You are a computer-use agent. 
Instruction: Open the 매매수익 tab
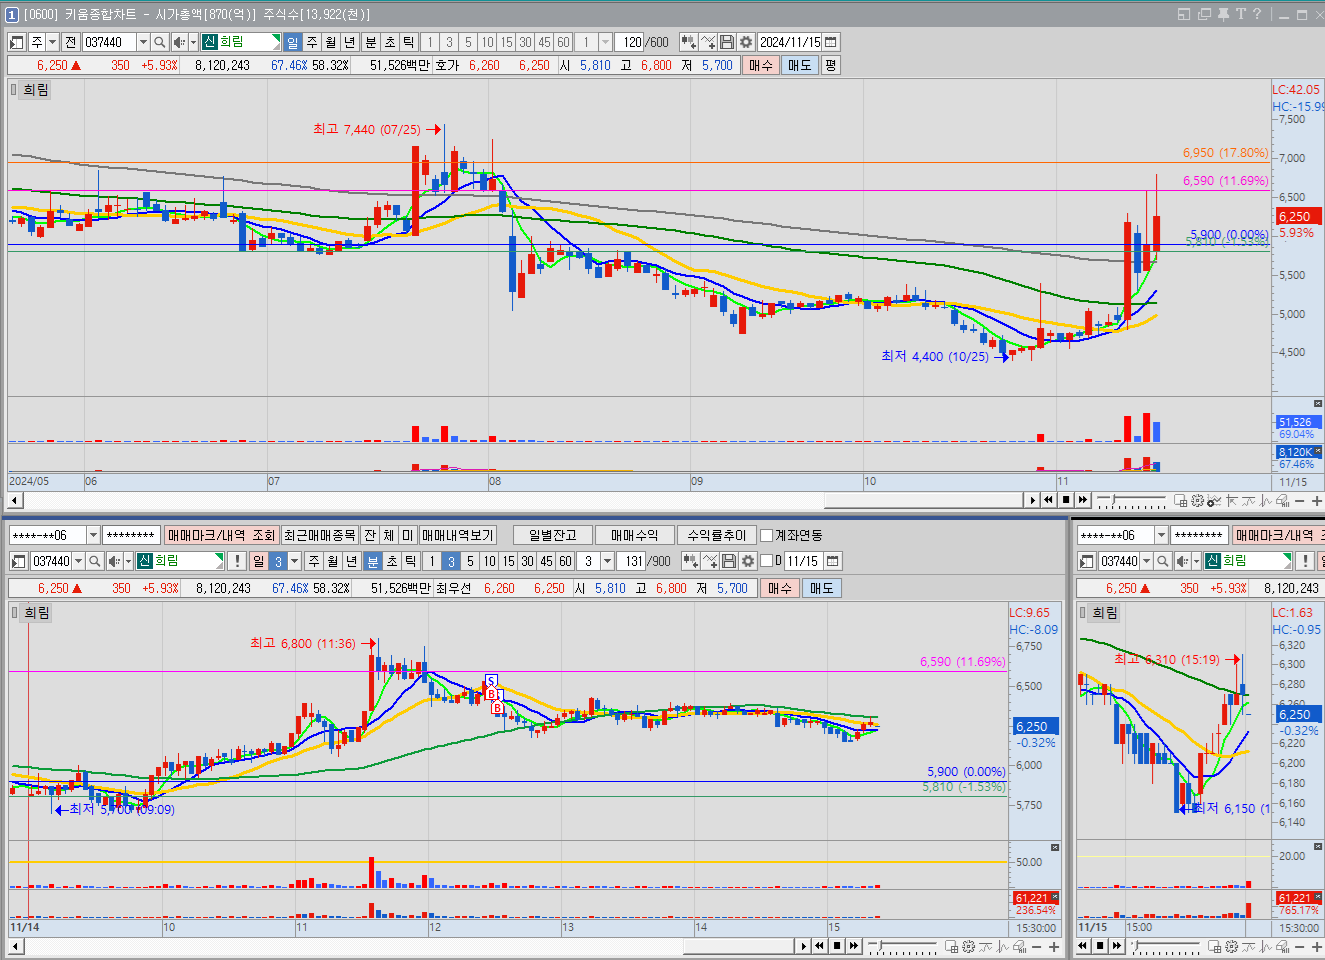(x=634, y=535)
